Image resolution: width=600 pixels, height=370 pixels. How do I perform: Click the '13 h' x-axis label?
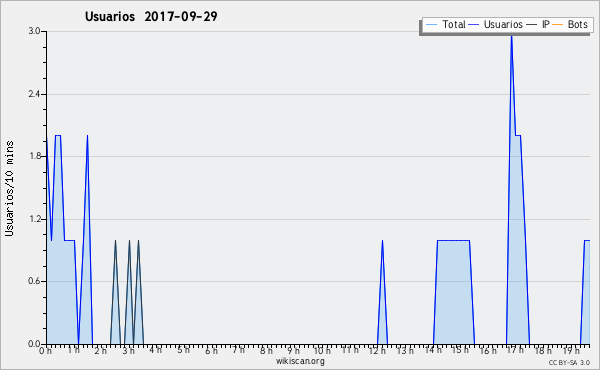point(405,350)
